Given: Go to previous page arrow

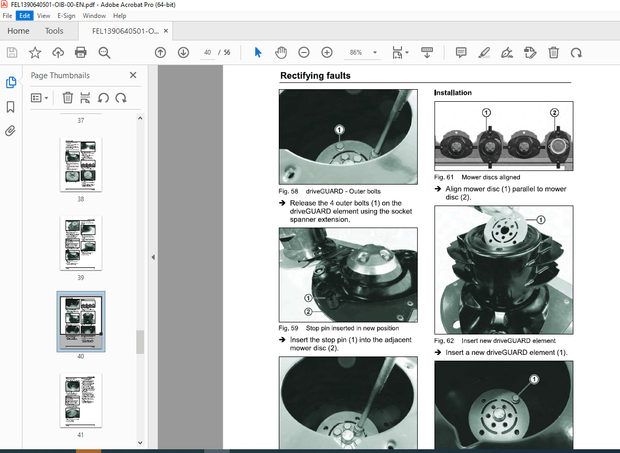Looking at the screenshot, I should [160, 53].
